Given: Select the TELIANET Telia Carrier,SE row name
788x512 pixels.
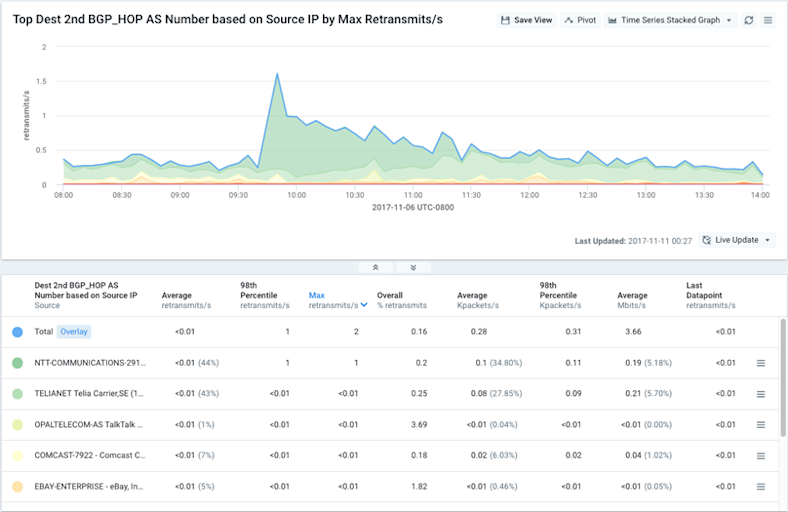Looking at the screenshot, I should [89, 393].
